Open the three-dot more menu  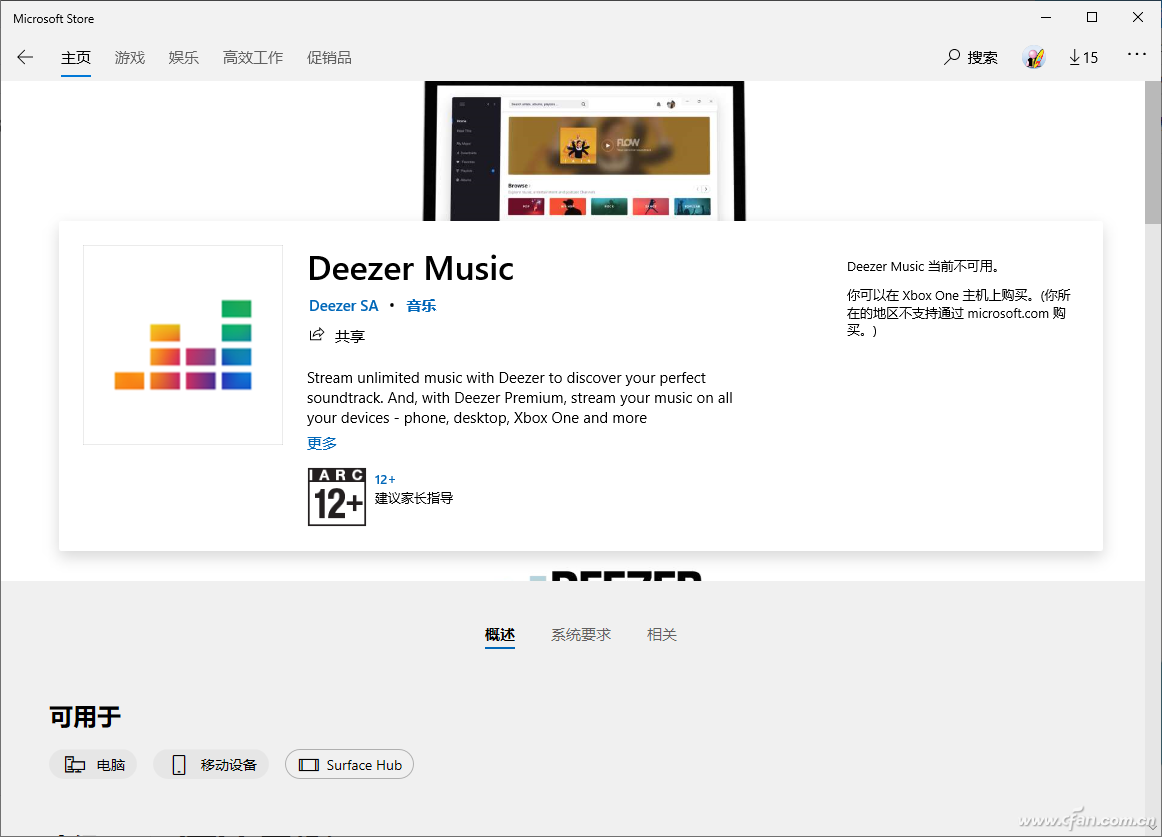point(1137,54)
